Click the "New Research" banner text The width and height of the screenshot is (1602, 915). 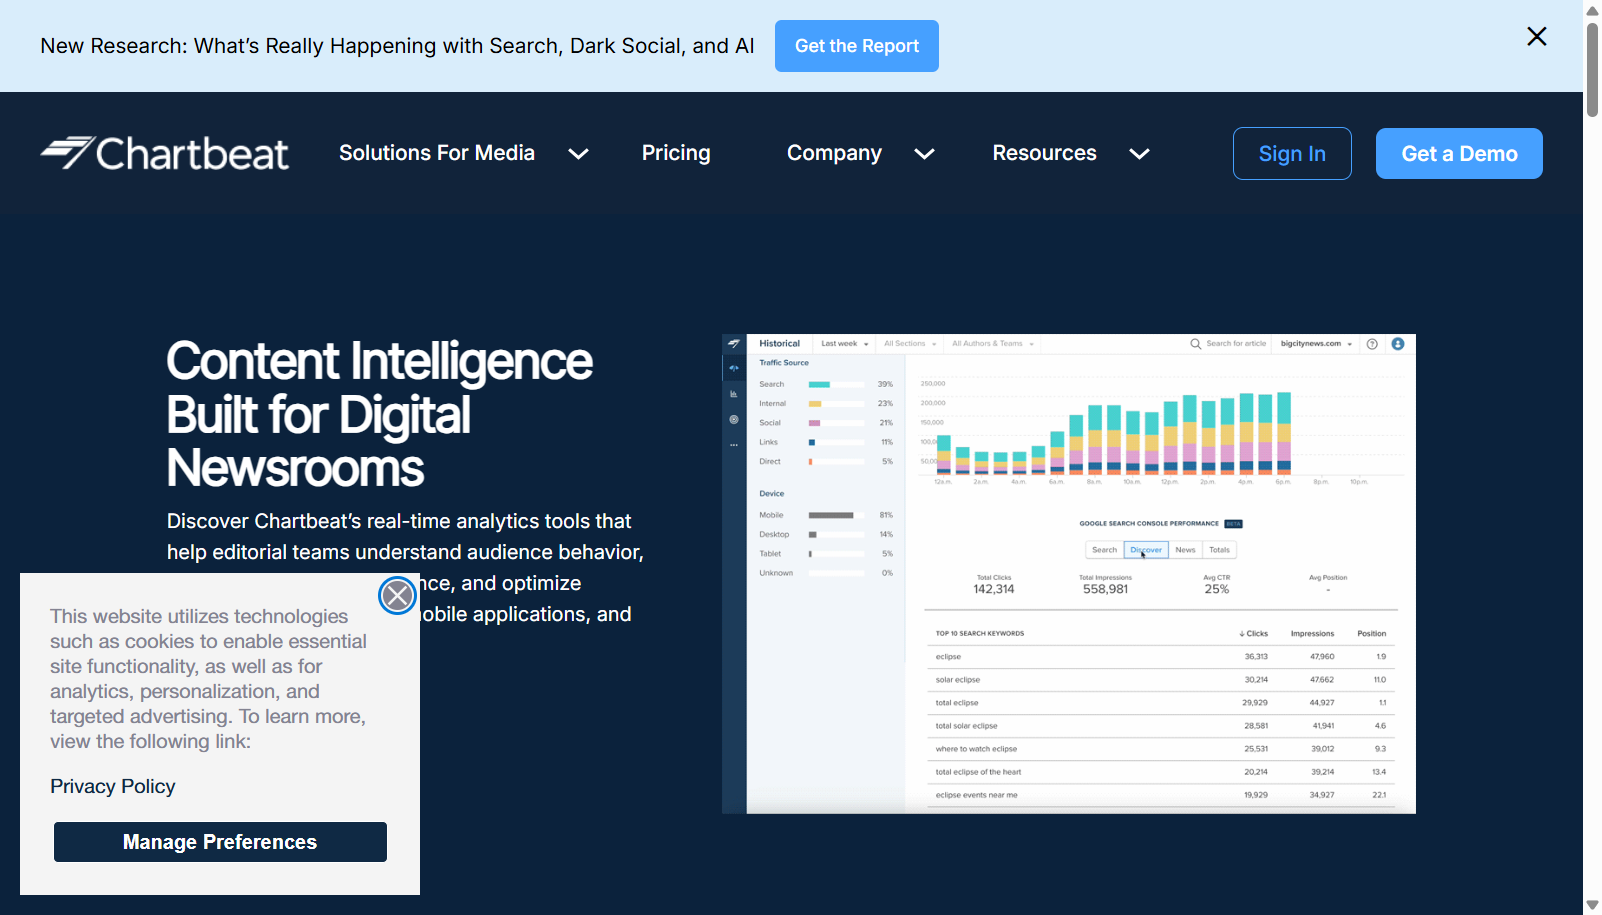397,46
